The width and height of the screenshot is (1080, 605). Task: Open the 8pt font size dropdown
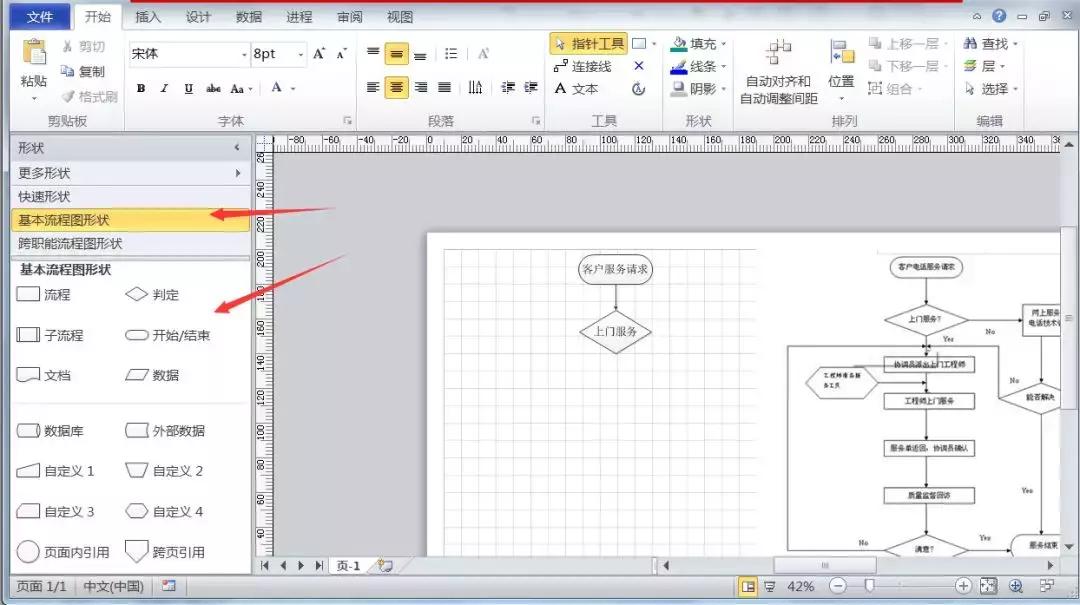point(300,54)
